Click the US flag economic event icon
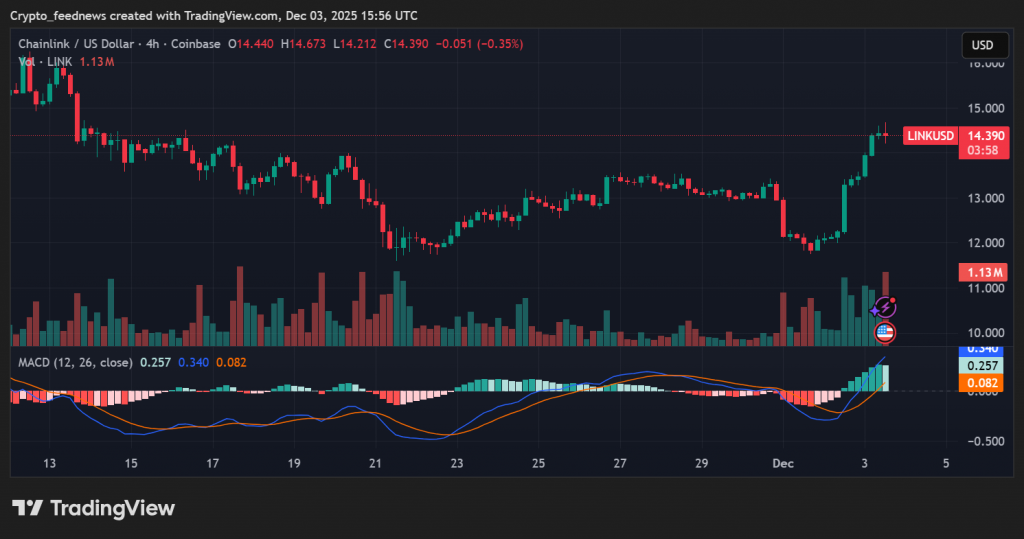Image resolution: width=1024 pixels, height=539 pixels. click(885, 333)
